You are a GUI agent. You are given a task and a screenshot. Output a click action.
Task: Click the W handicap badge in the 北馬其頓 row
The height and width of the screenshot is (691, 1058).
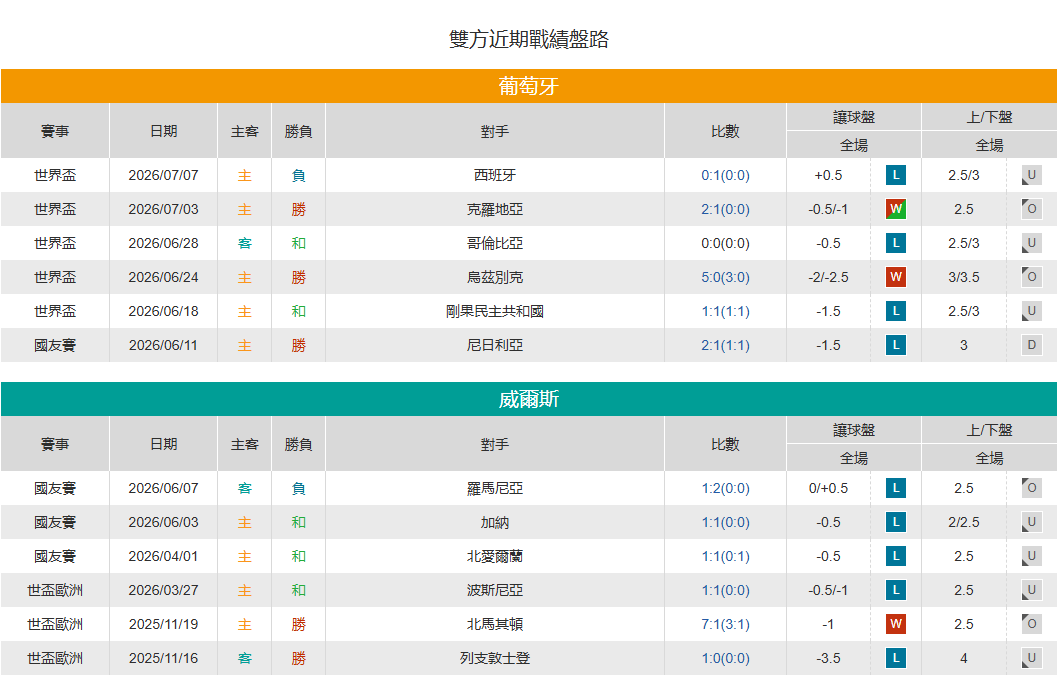(x=895, y=624)
